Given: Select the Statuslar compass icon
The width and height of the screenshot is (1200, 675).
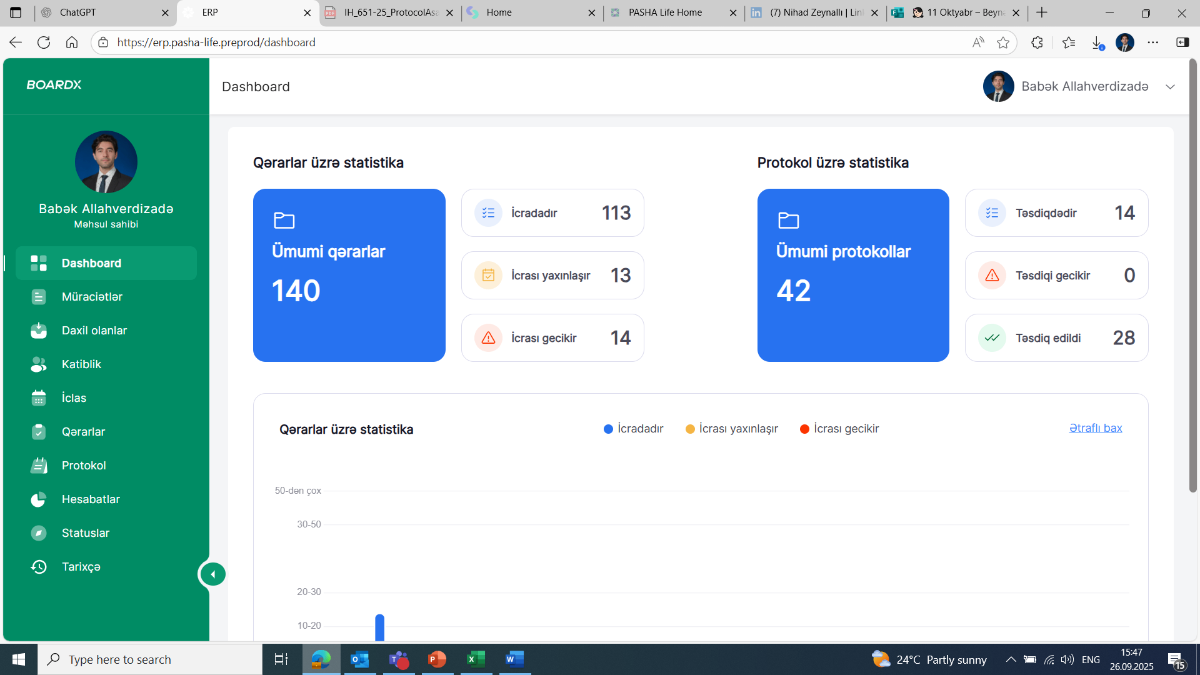Looking at the screenshot, I should coord(39,533).
